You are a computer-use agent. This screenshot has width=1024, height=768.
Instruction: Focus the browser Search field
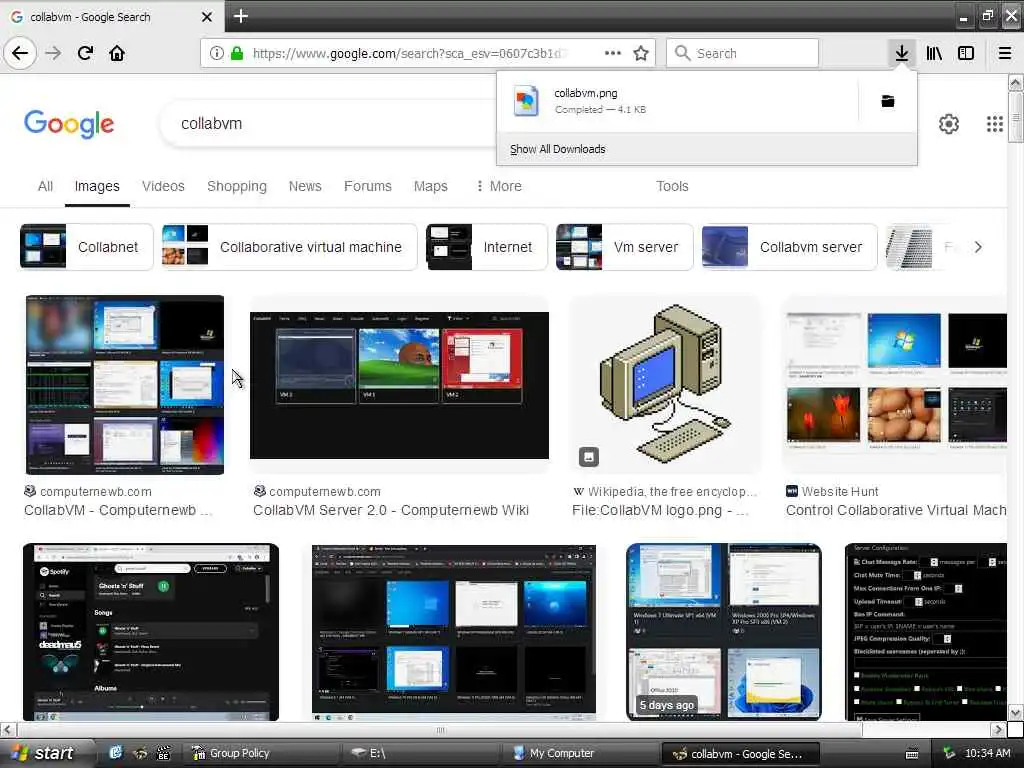(743, 53)
